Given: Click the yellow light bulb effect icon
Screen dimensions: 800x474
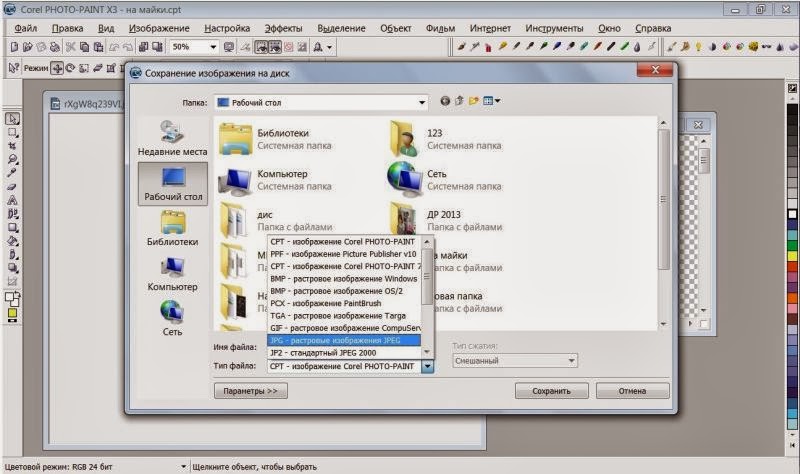Looking at the screenshot, I should pos(698,47).
